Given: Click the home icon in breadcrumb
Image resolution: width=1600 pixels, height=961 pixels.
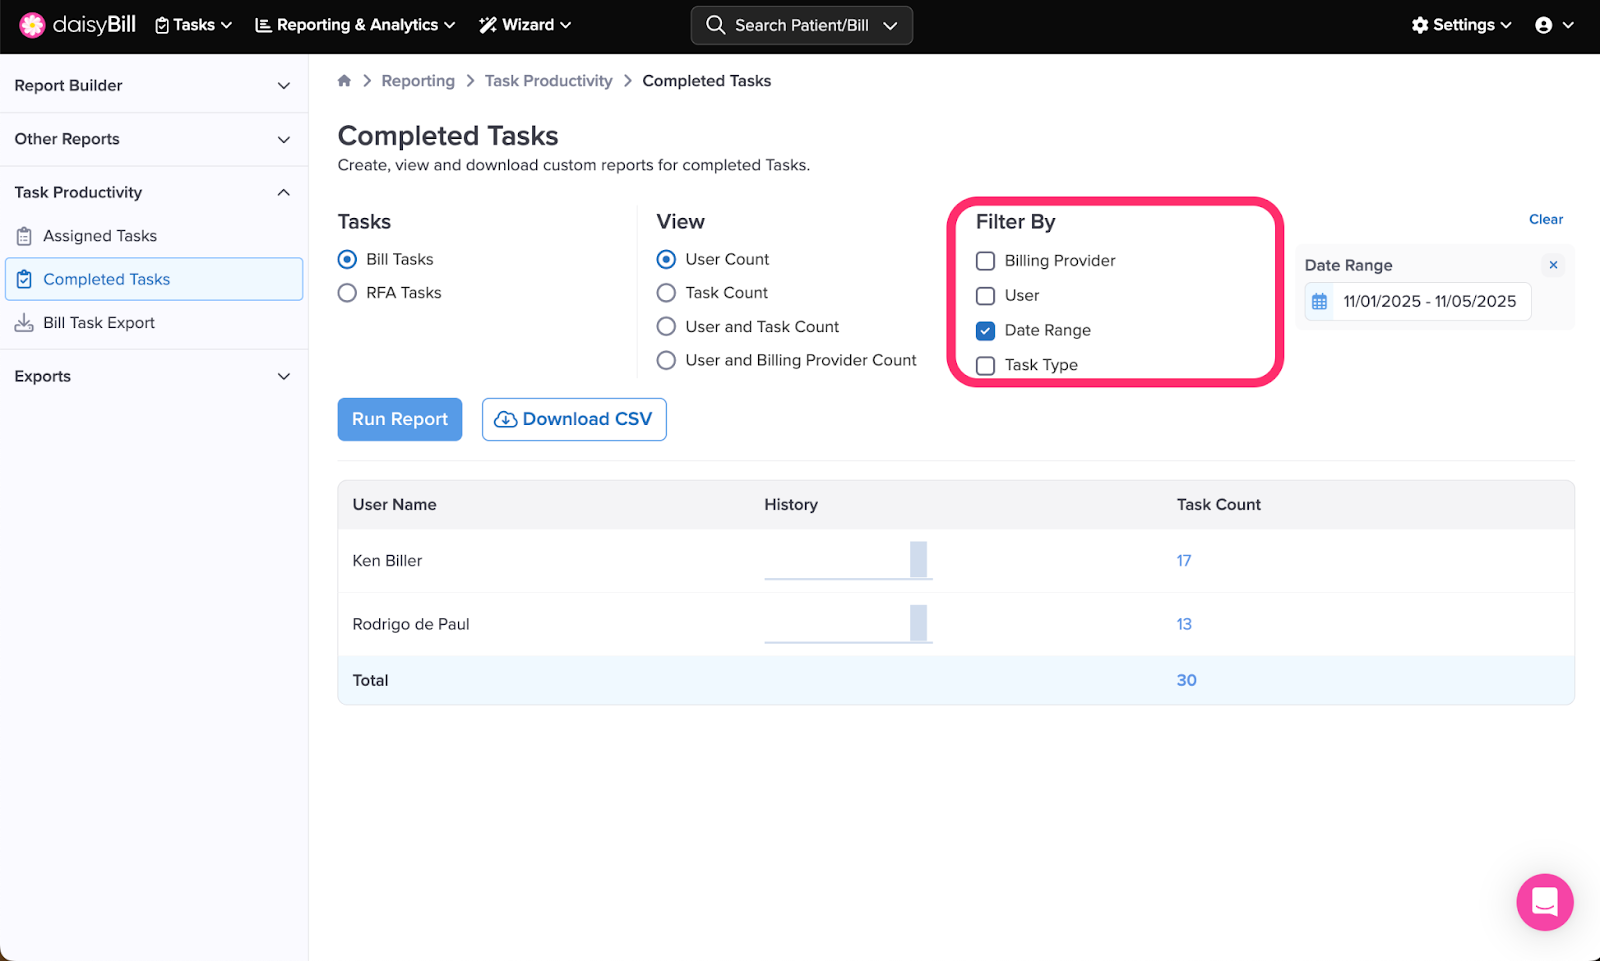Looking at the screenshot, I should tap(344, 81).
